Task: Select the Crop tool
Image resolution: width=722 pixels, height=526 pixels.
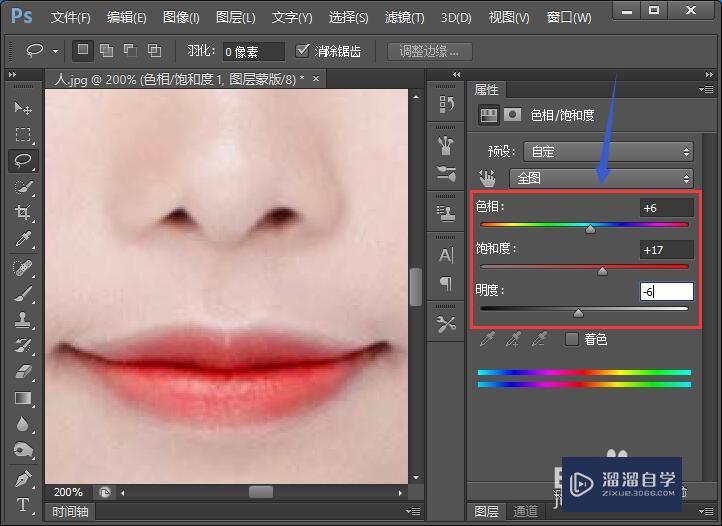Action: [x=23, y=212]
